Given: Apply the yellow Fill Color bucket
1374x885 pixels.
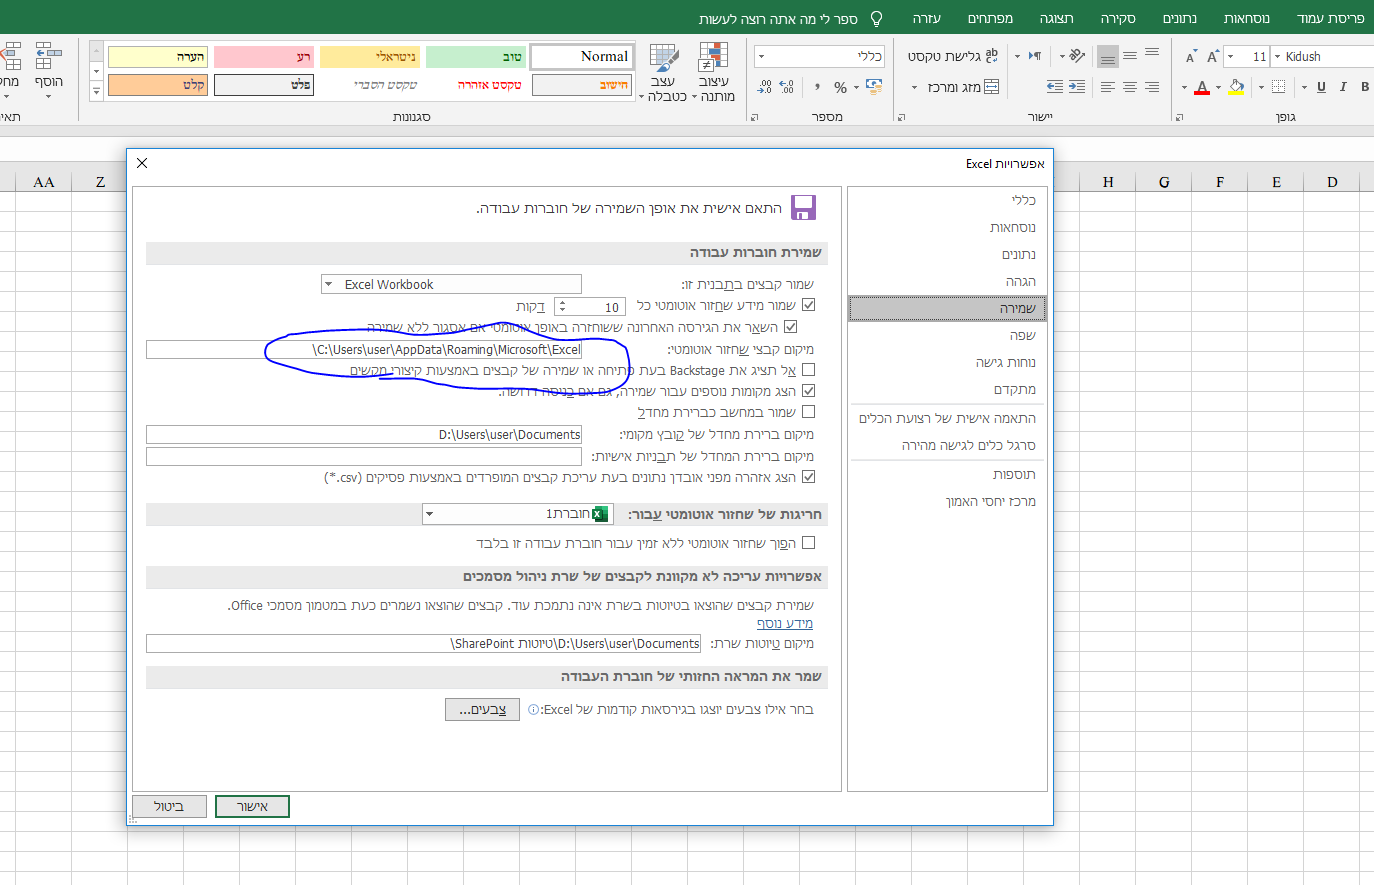Looking at the screenshot, I should pos(1236,87).
